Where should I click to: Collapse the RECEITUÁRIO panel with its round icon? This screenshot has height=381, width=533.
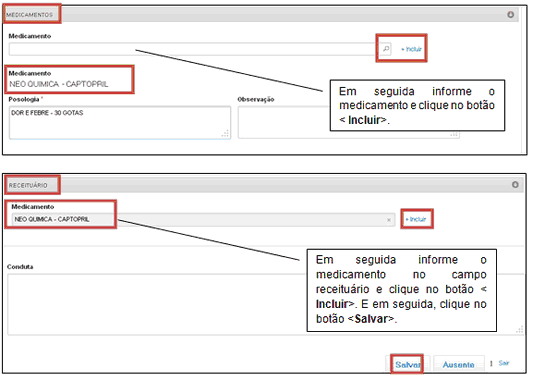pyautogui.click(x=515, y=184)
